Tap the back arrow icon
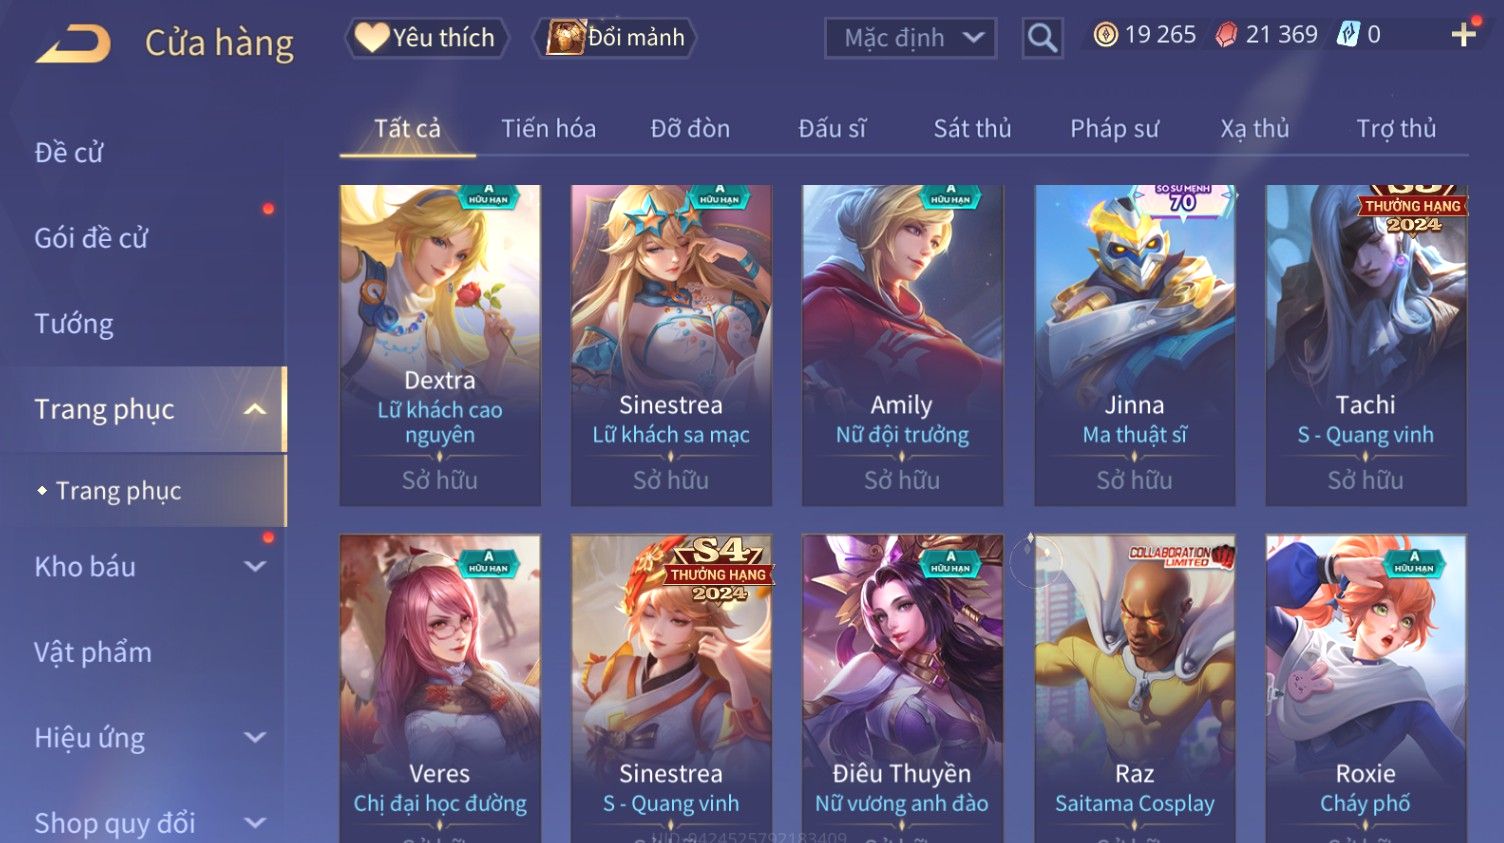Screen dimensions: 1504x843 [x=73, y=44]
